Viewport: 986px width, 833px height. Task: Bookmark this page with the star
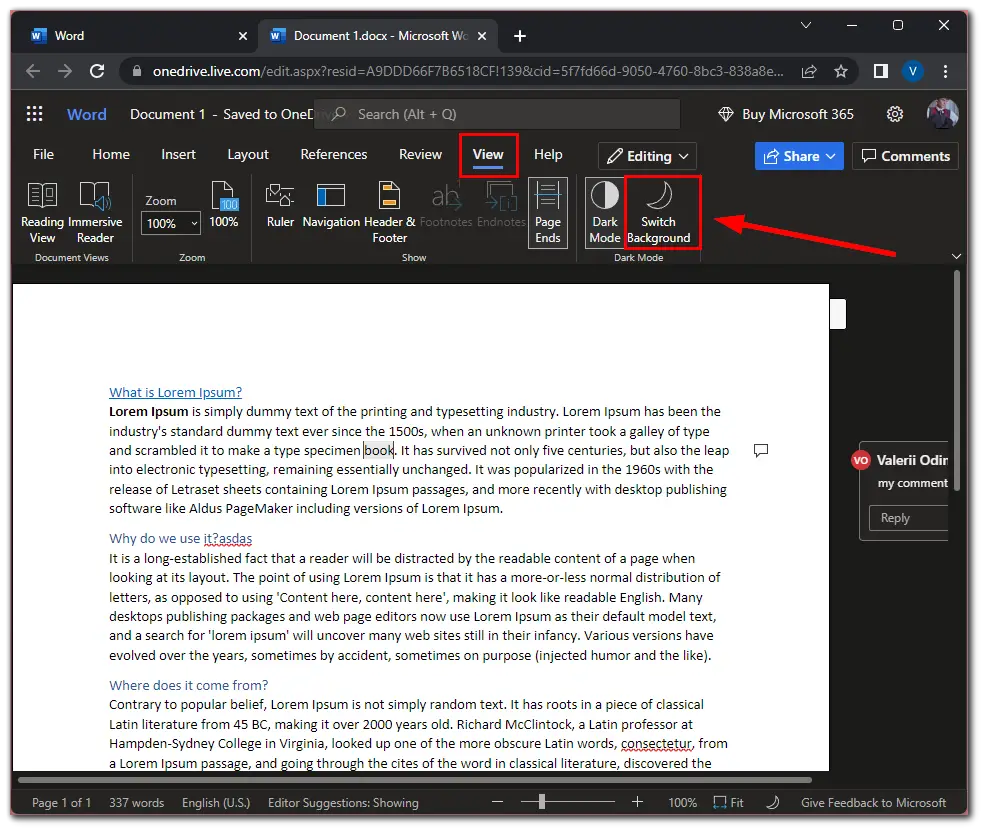(x=841, y=71)
